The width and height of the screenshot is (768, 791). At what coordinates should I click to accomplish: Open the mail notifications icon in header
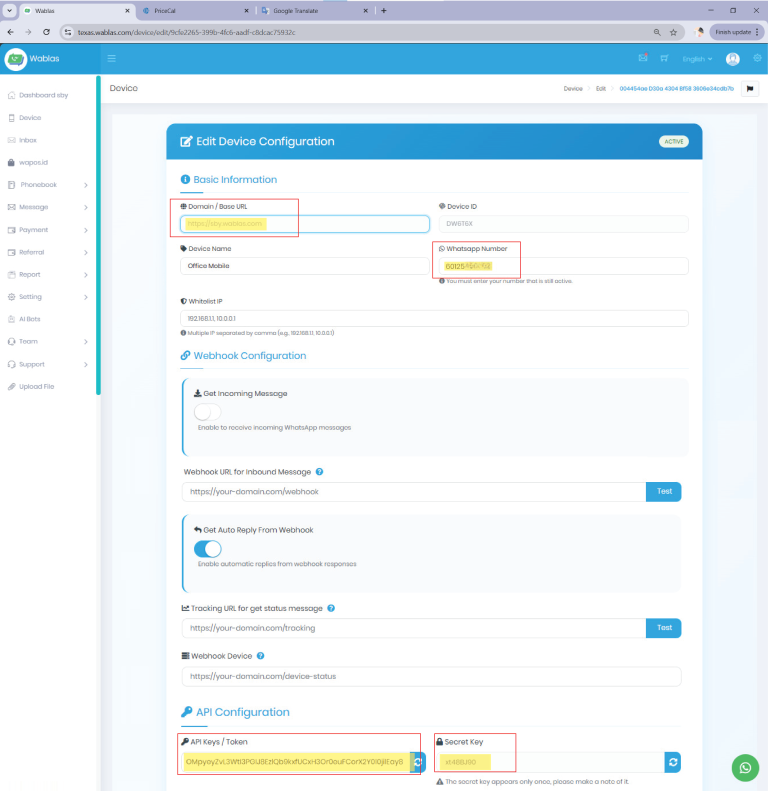[643, 59]
